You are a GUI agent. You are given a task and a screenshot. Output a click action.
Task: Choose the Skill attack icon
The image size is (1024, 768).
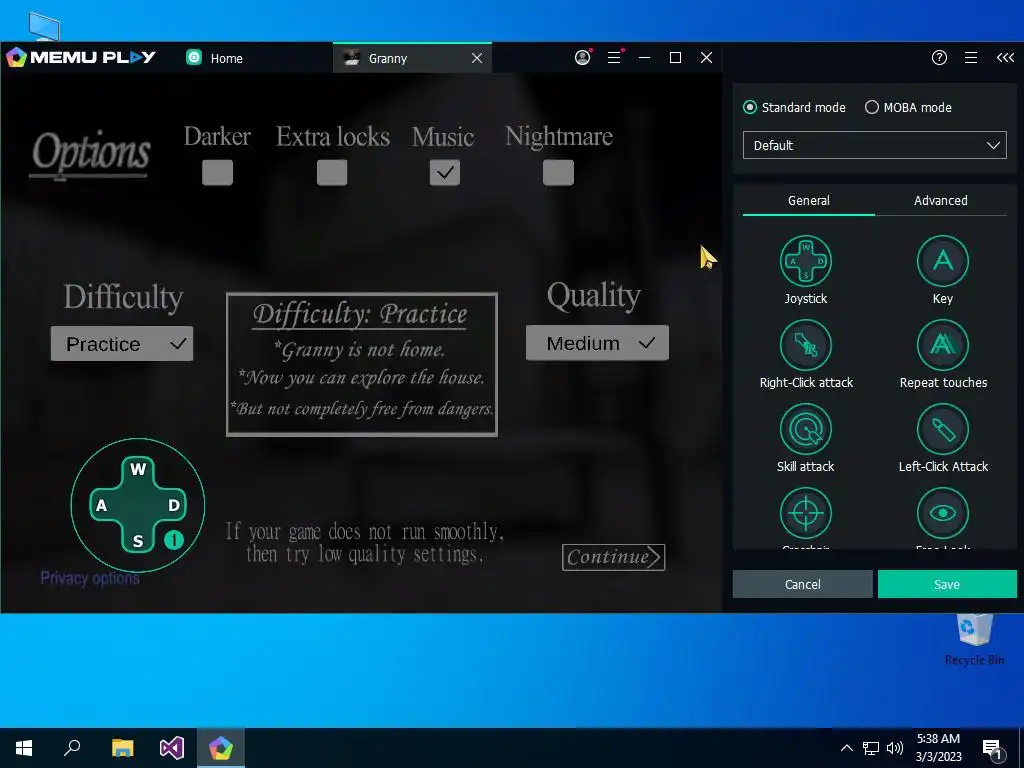click(x=805, y=429)
